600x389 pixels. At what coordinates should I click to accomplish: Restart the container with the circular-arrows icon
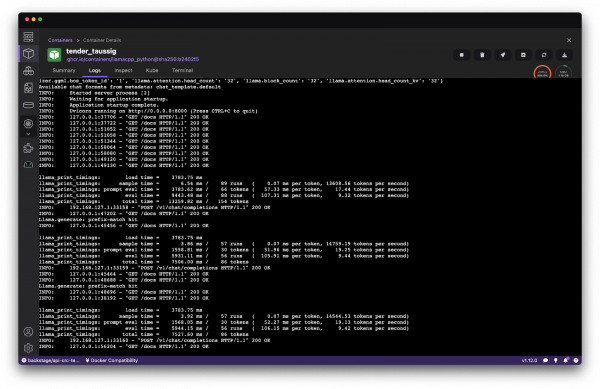coord(544,55)
